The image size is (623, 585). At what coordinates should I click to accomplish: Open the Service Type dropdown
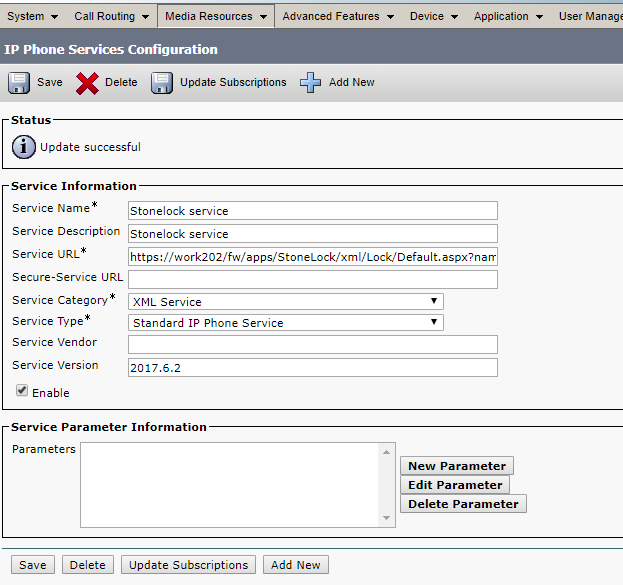coord(286,322)
